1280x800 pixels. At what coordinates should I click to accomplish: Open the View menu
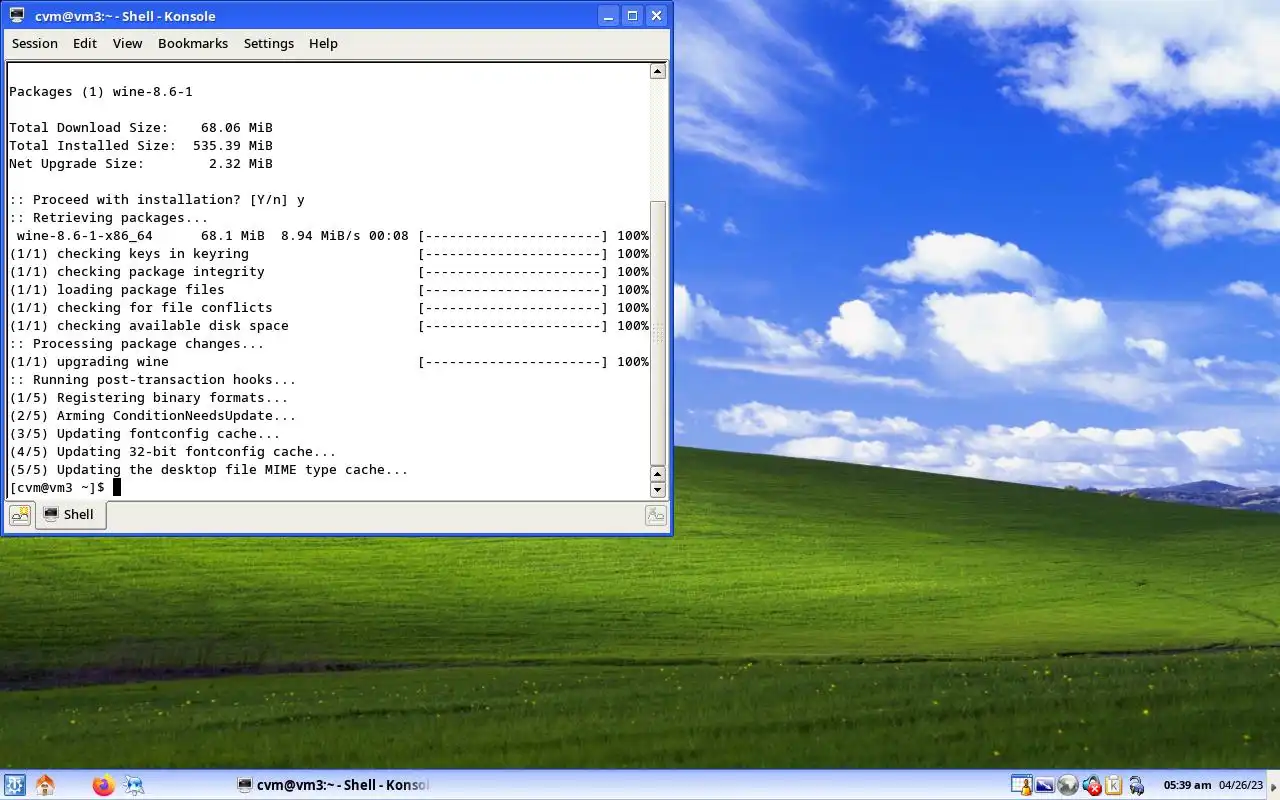(x=127, y=43)
